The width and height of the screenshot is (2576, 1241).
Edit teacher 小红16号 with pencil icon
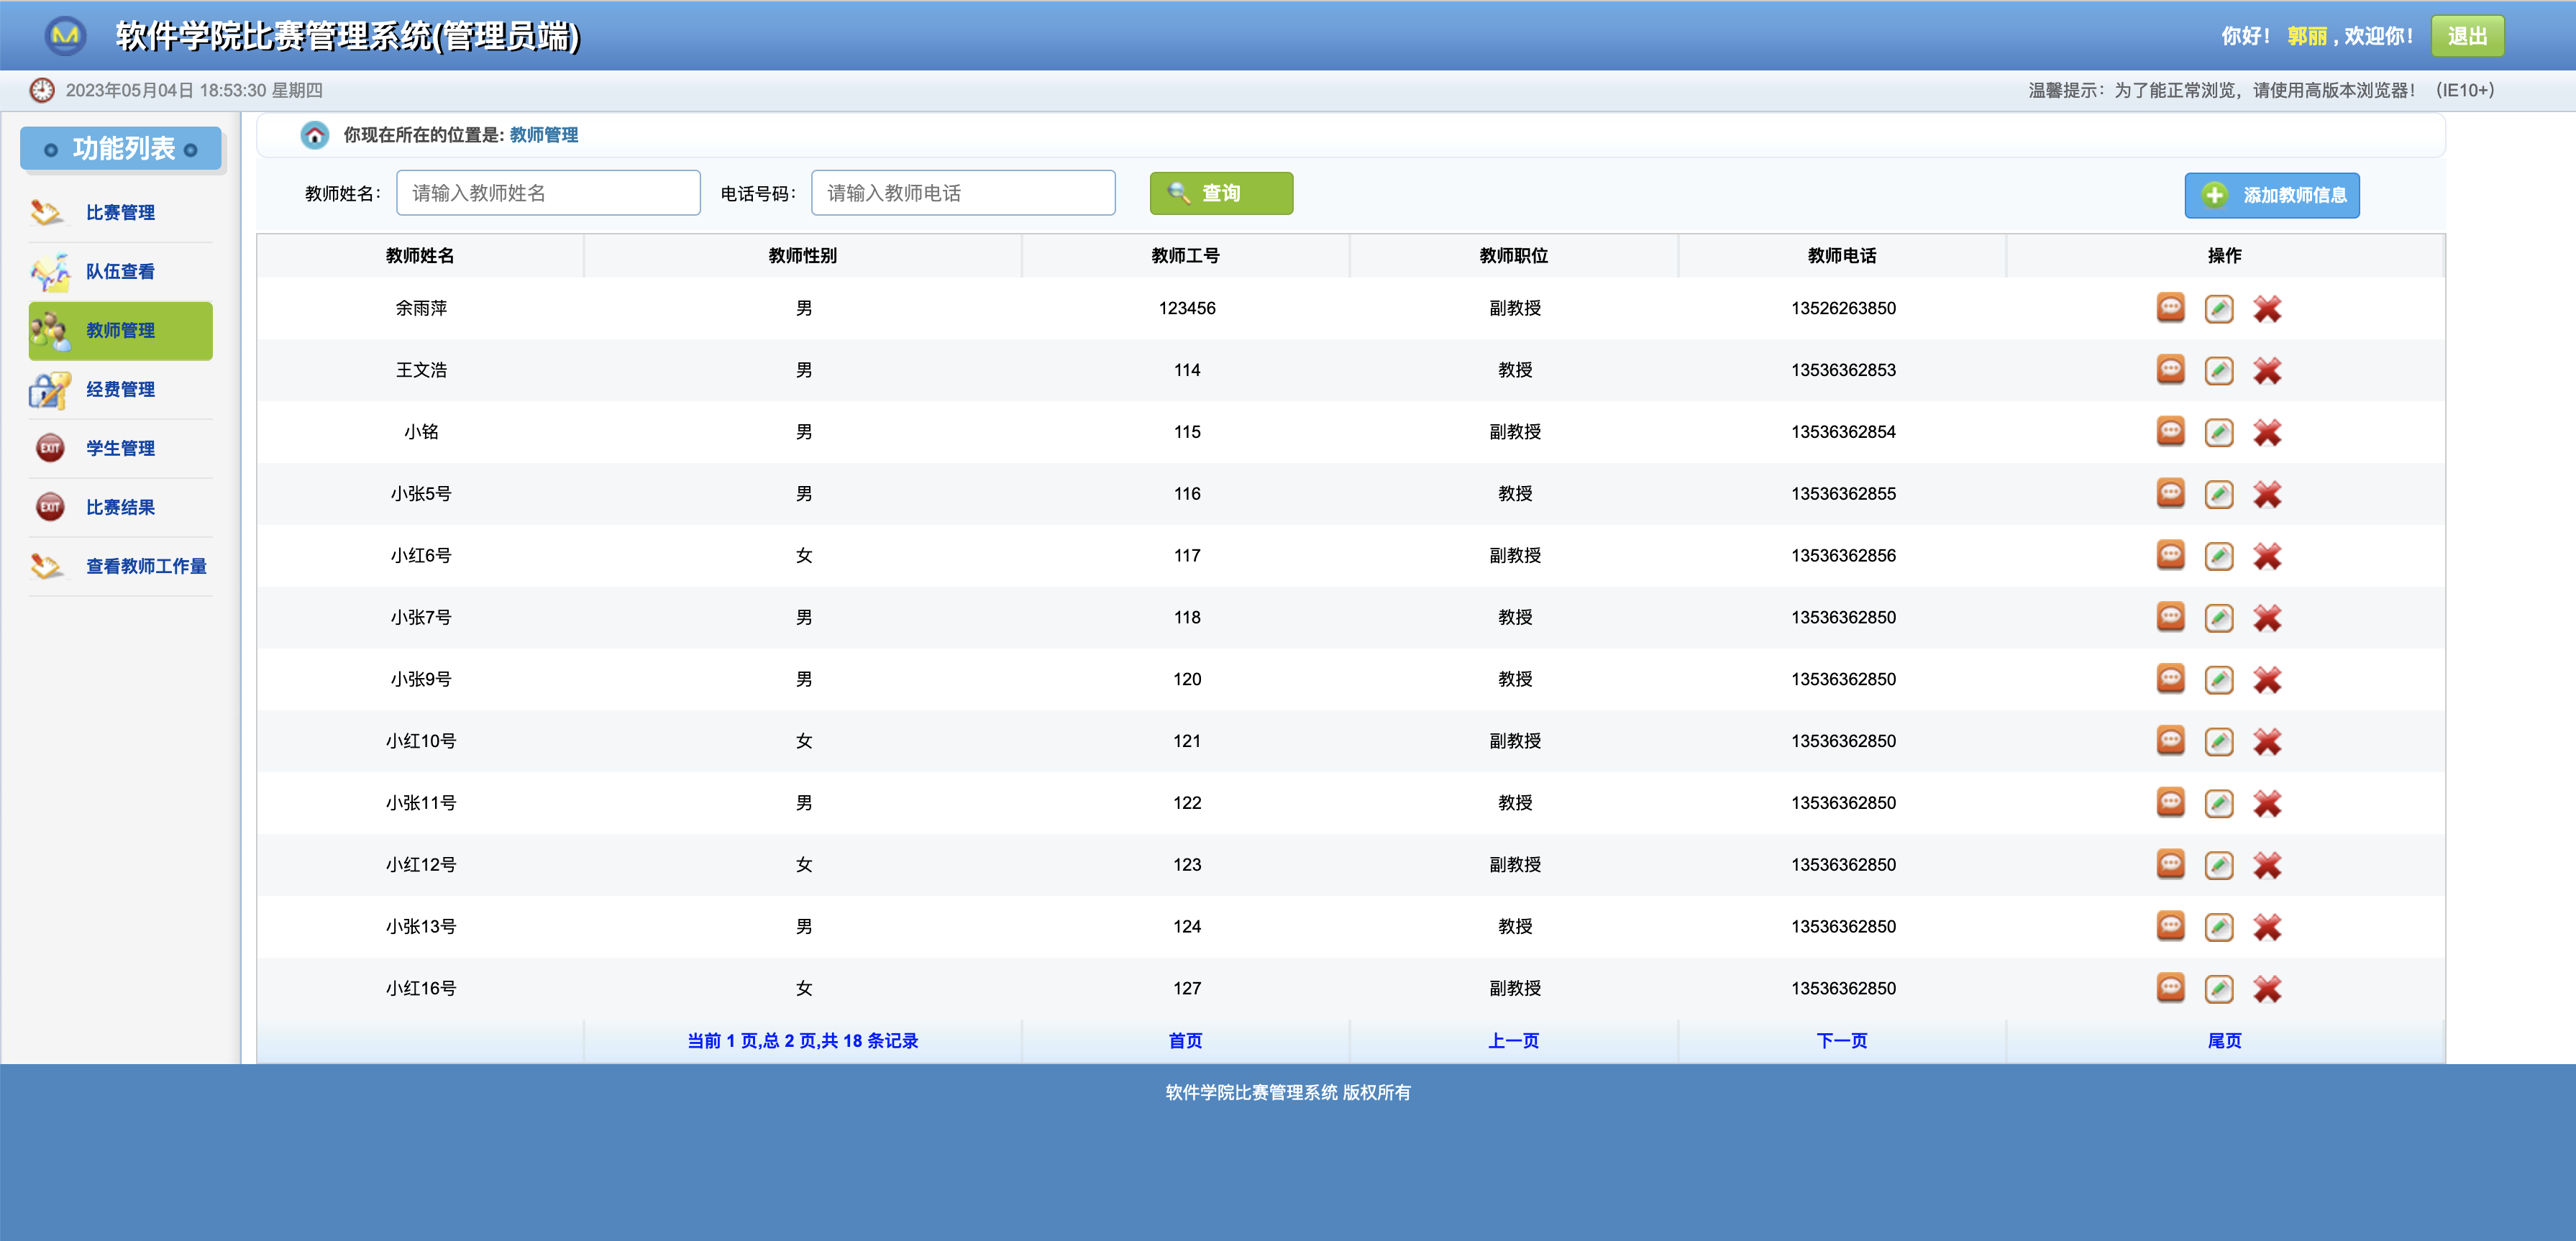tap(2218, 989)
